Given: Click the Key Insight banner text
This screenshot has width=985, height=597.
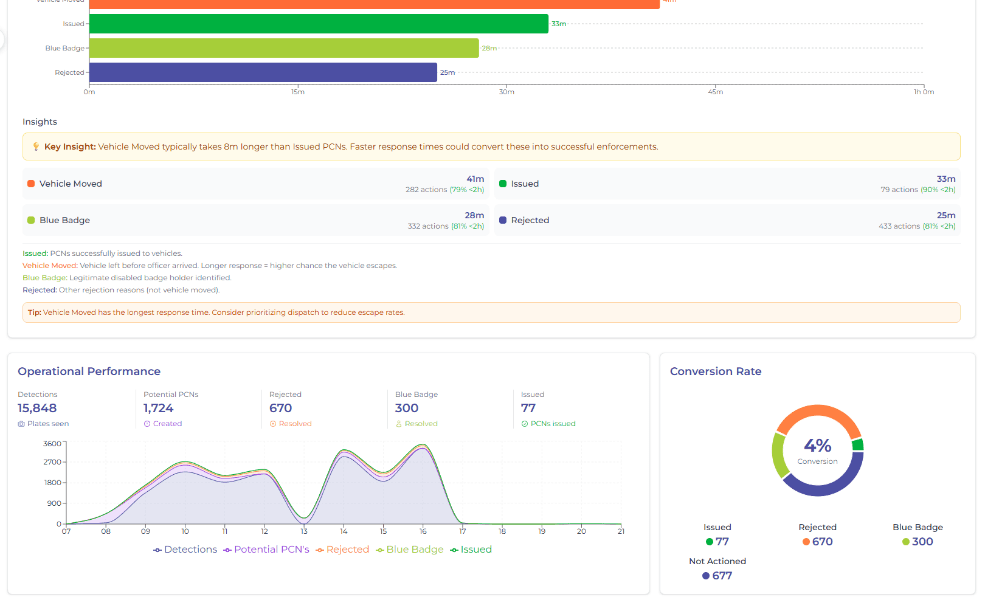Looking at the screenshot, I should [x=351, y=147].
